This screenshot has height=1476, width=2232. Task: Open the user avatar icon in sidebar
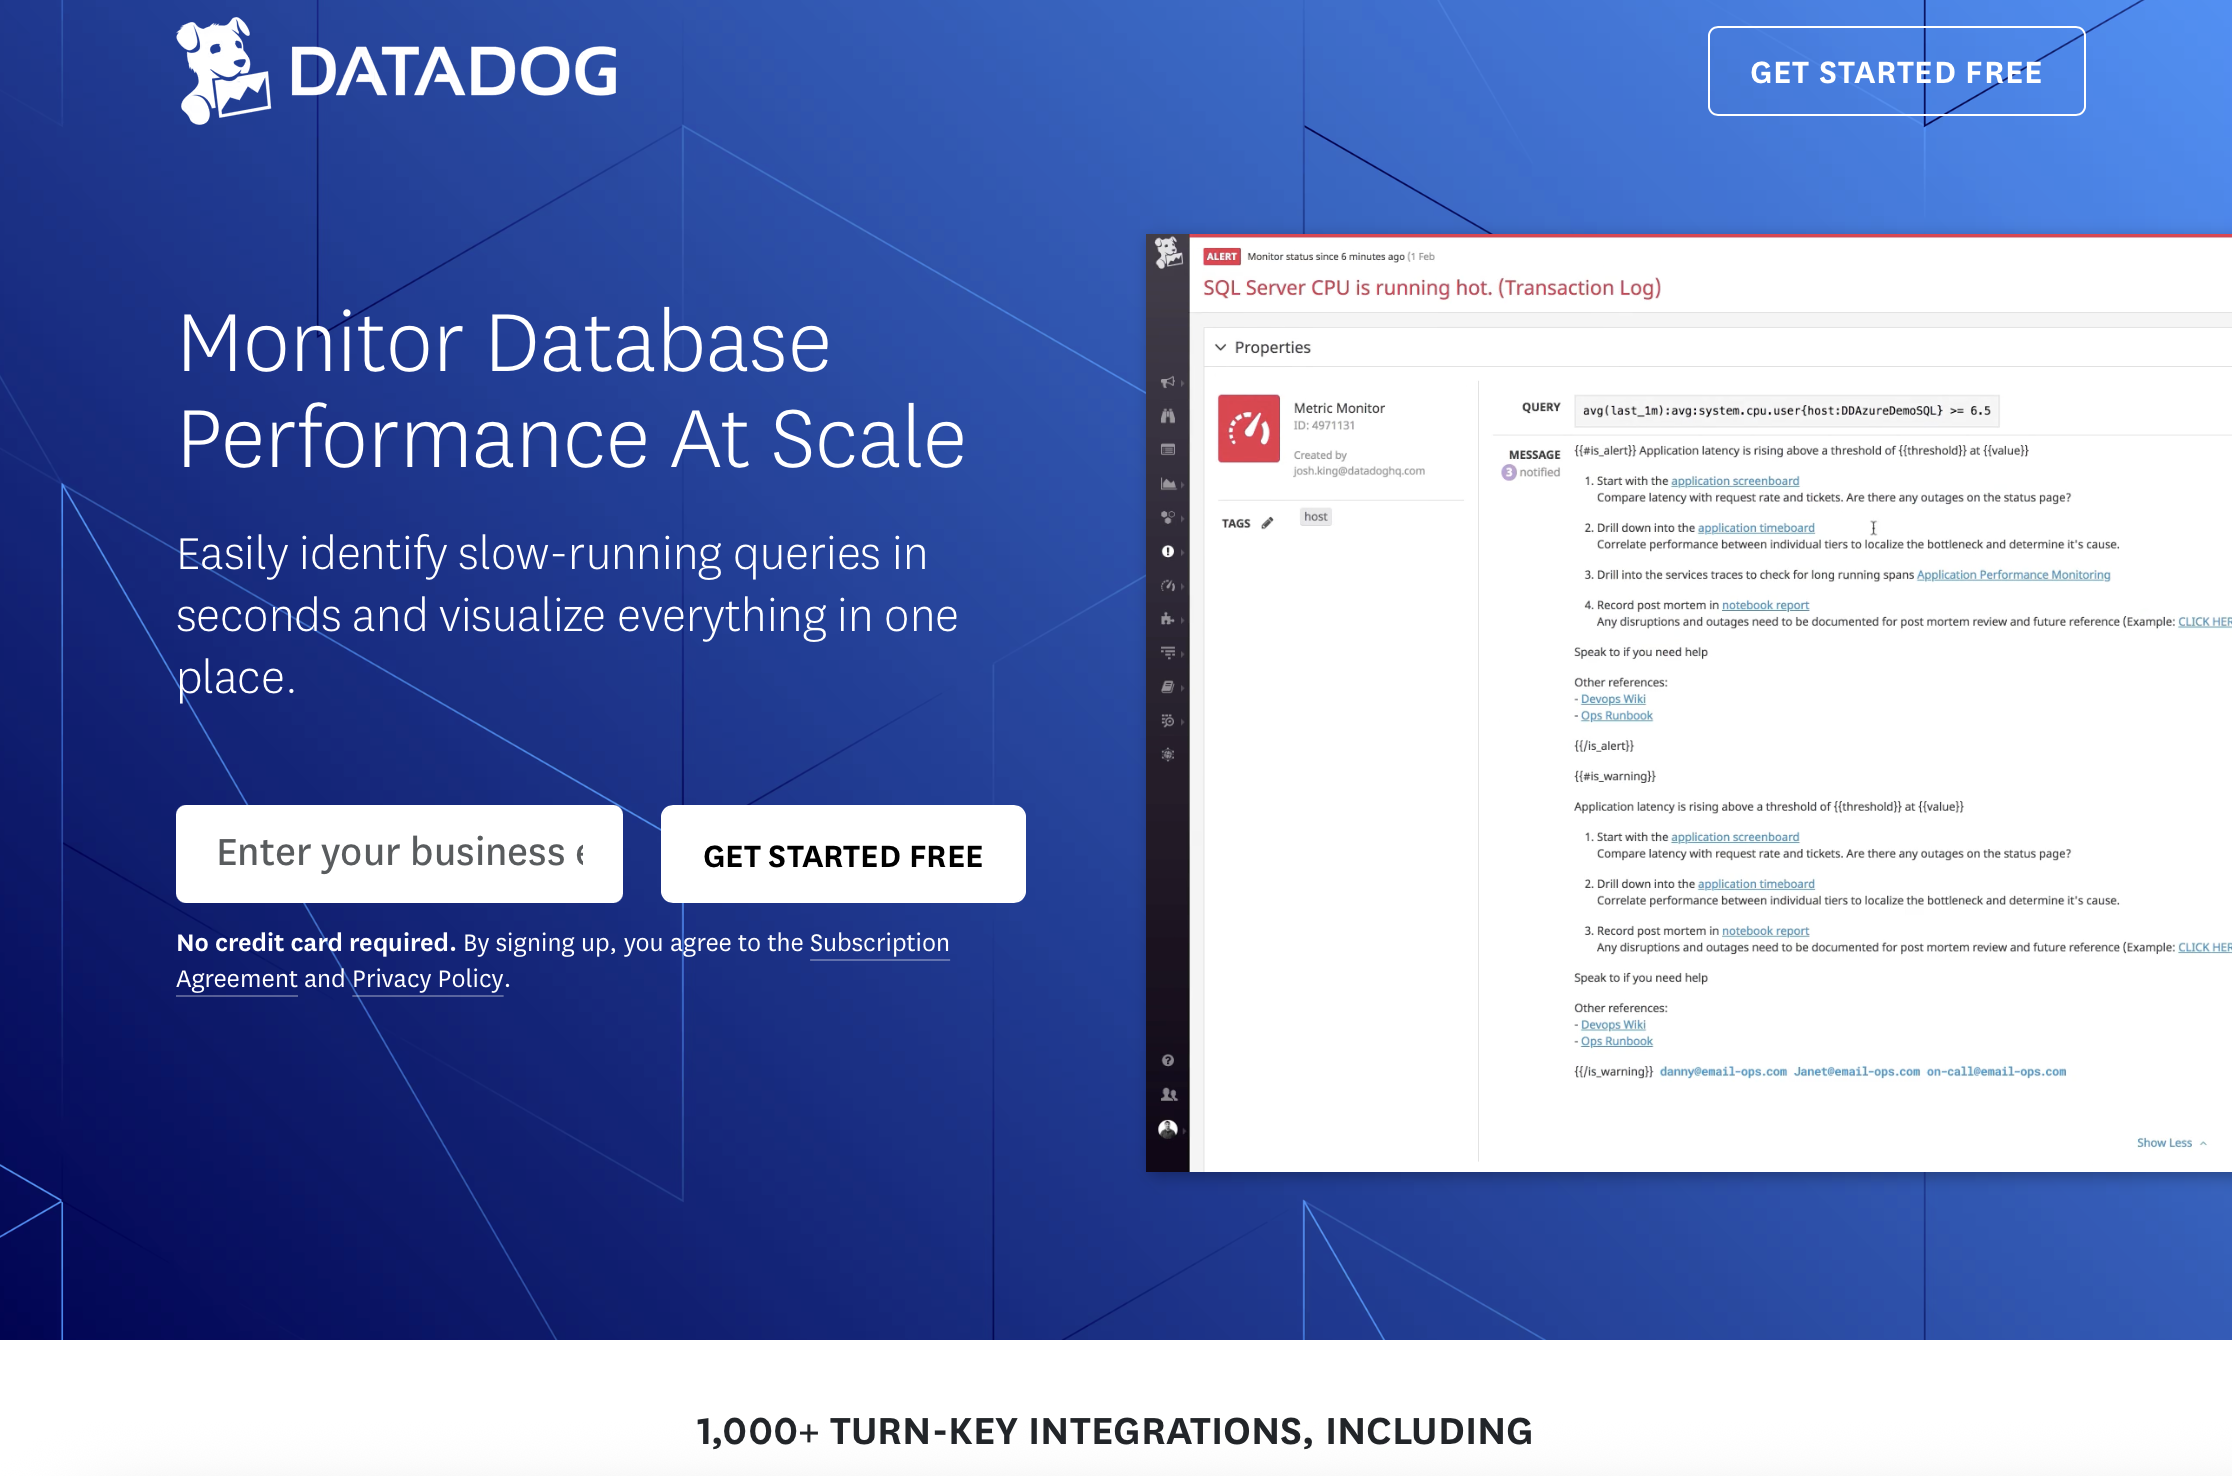coord(1167,1129)
